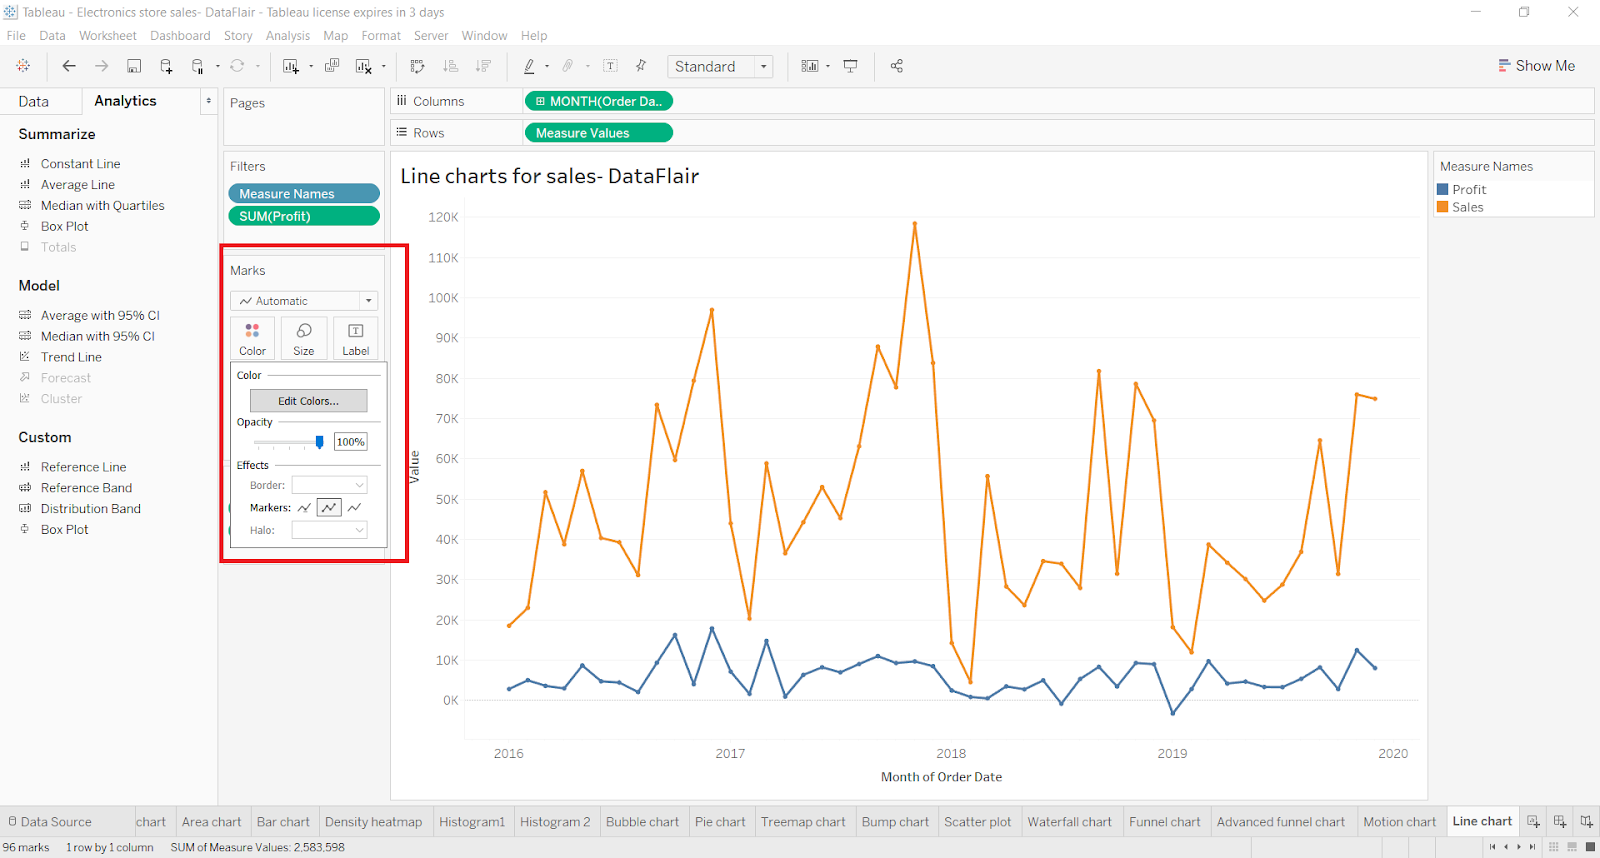Select all markers option

[x=329, y=508]
